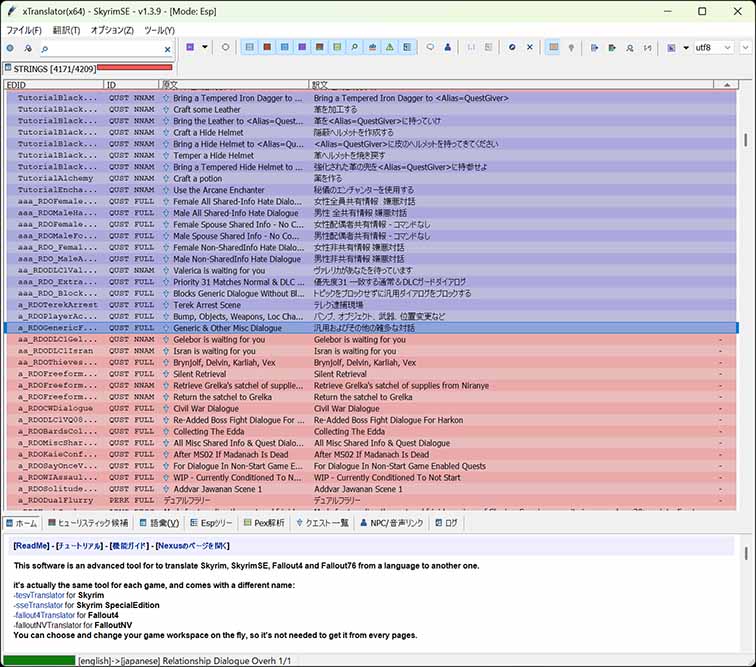
Task: Open the ReadMe link
Action: [x=31, y=546]
